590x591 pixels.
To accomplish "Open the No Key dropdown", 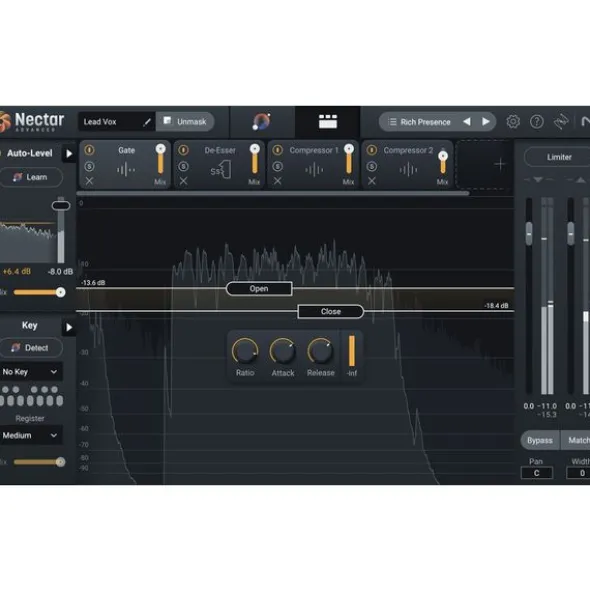I will click(x=30, y=372).
